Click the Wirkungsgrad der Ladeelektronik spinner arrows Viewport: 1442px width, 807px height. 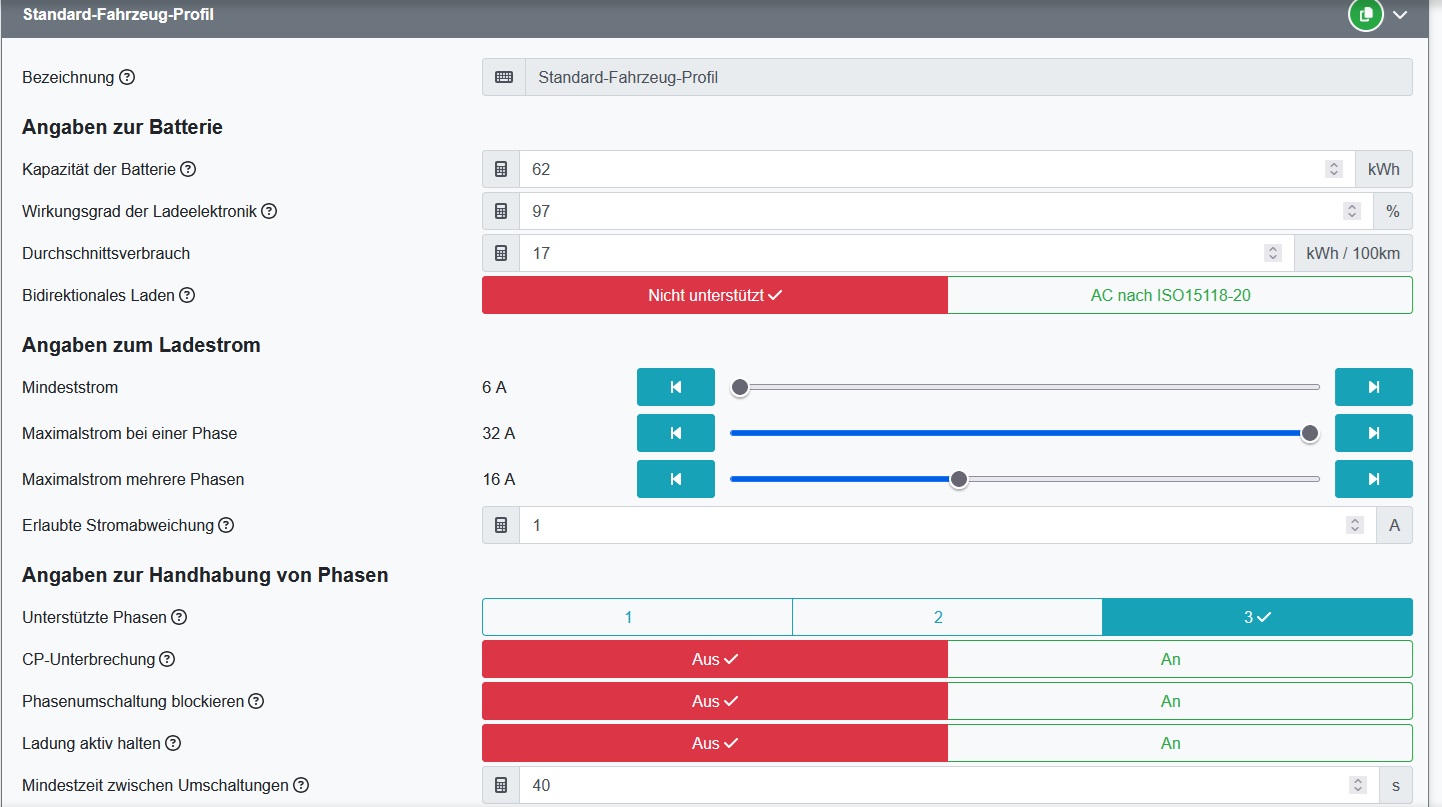[x=1352, y=211]
